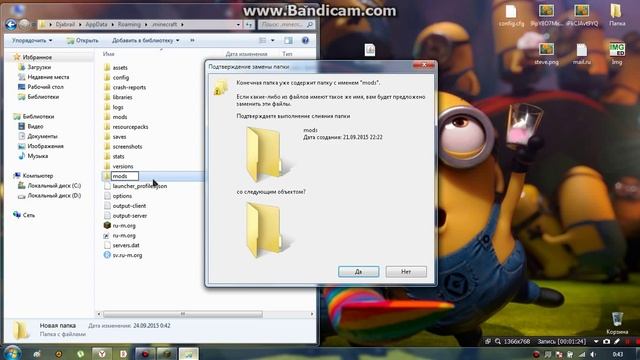
Task: Refresh the folder via address bar button
Action: [x=249, y=24]
